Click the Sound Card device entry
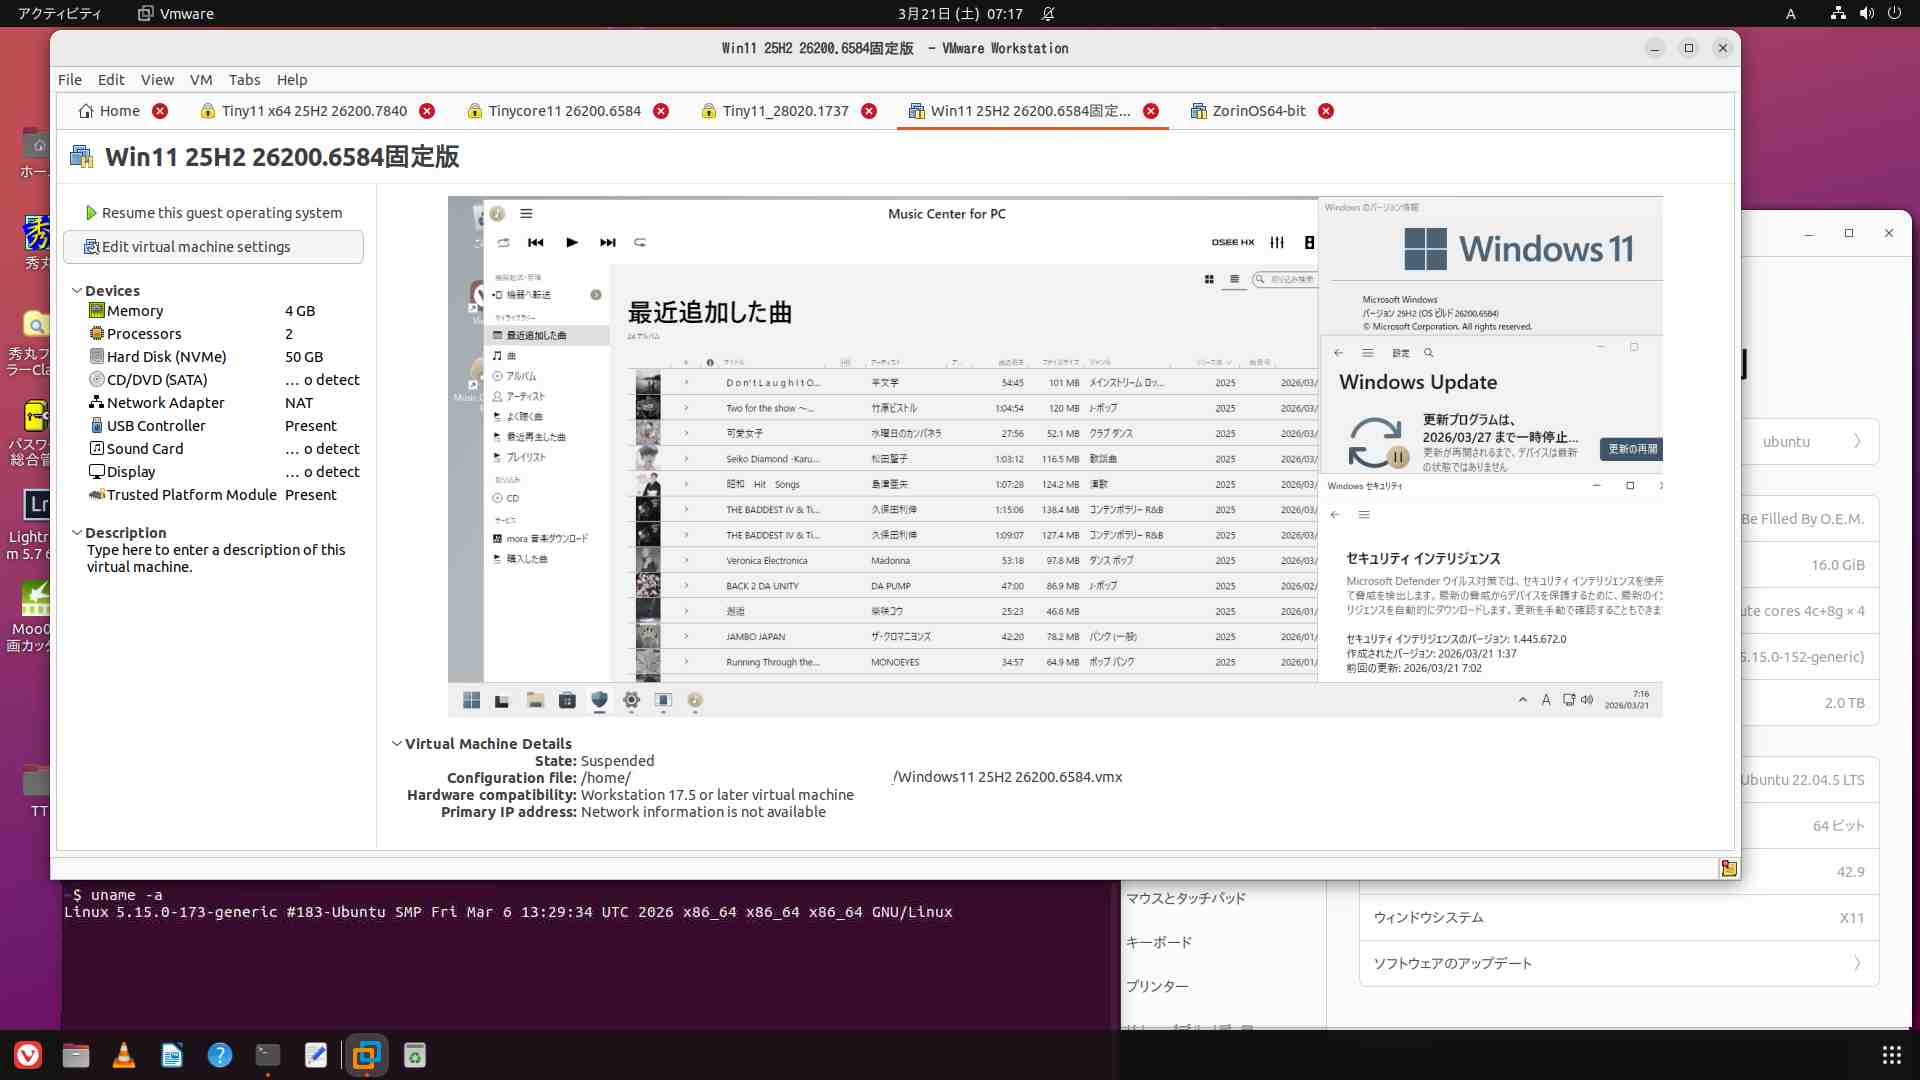 click(x=144, y=449)
